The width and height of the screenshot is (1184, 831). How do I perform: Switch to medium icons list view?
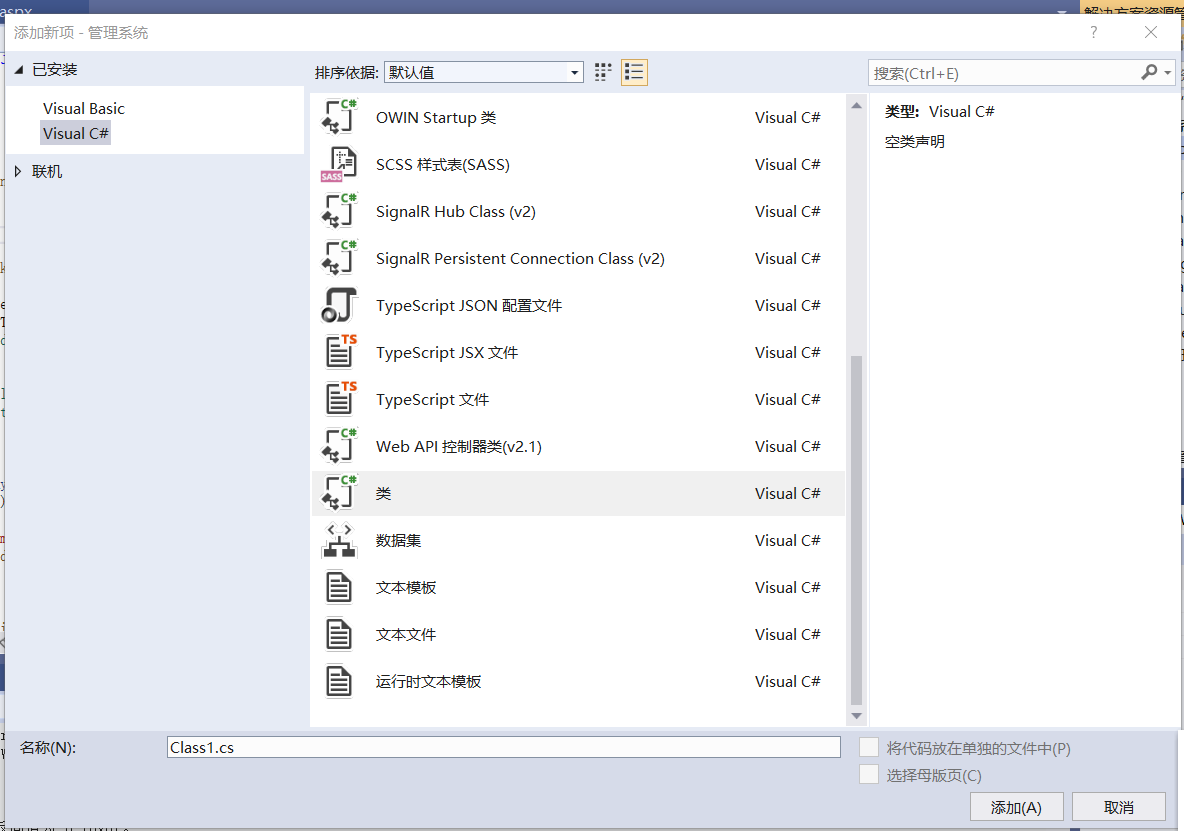click(x=634, y=72)
